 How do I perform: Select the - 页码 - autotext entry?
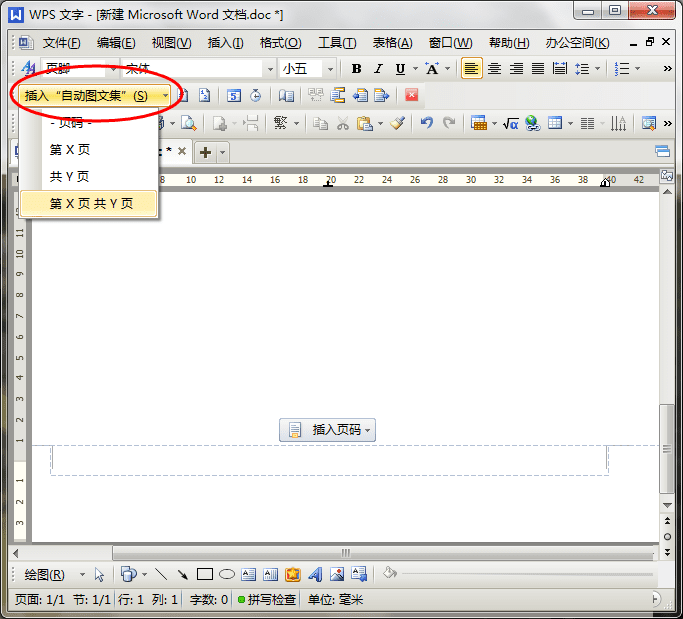[88, 124]
